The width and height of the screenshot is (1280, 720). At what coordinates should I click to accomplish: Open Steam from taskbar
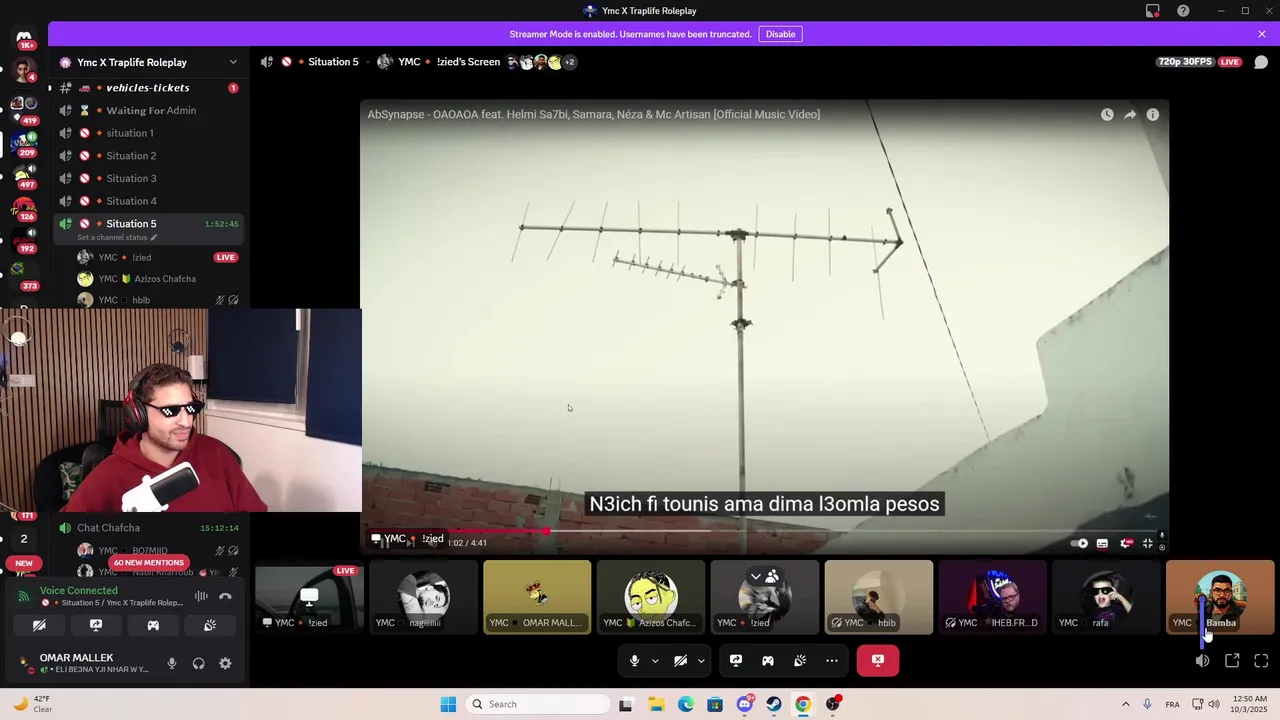774,704
